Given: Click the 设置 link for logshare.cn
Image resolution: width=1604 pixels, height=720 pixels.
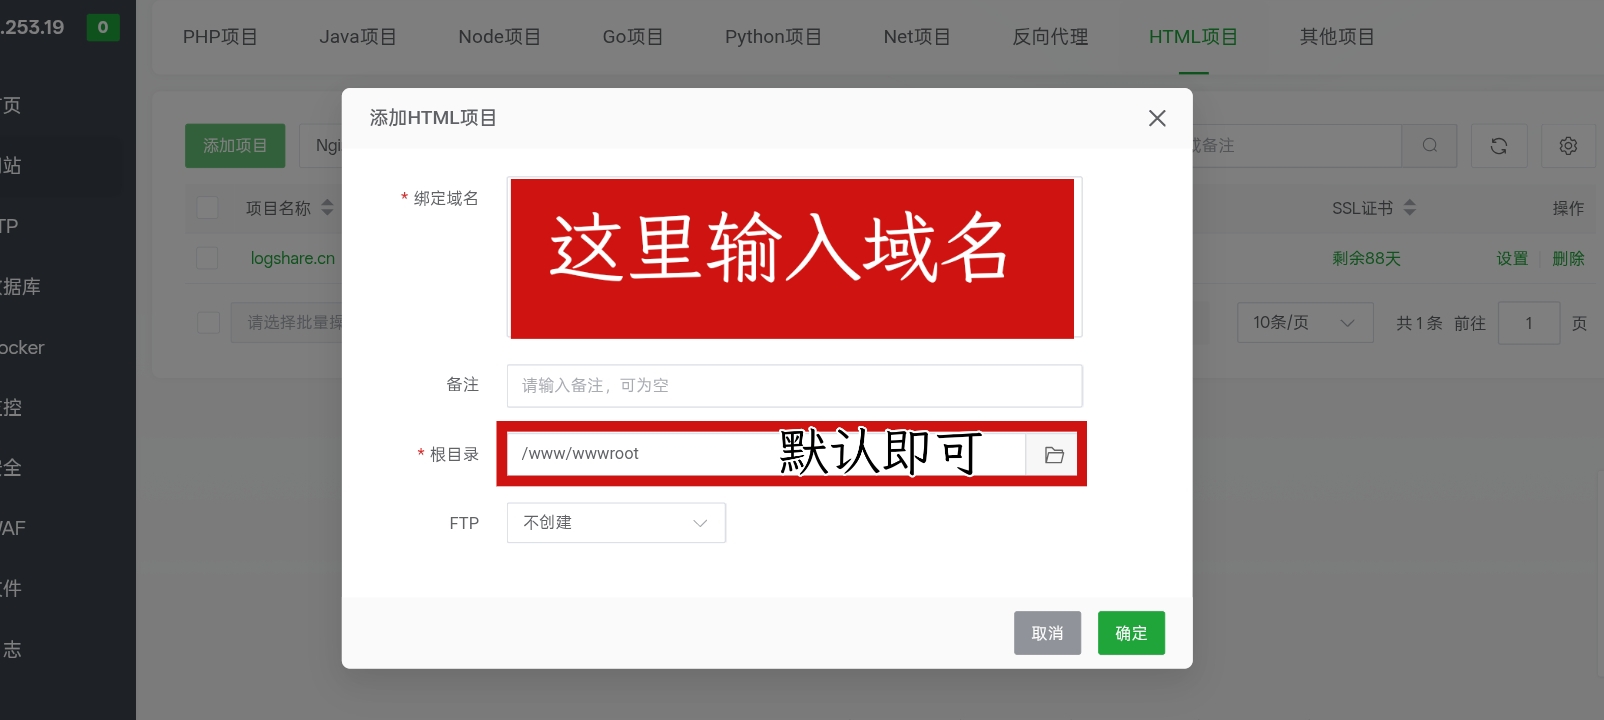Looking at the screenshot, I should [1512, 259].
